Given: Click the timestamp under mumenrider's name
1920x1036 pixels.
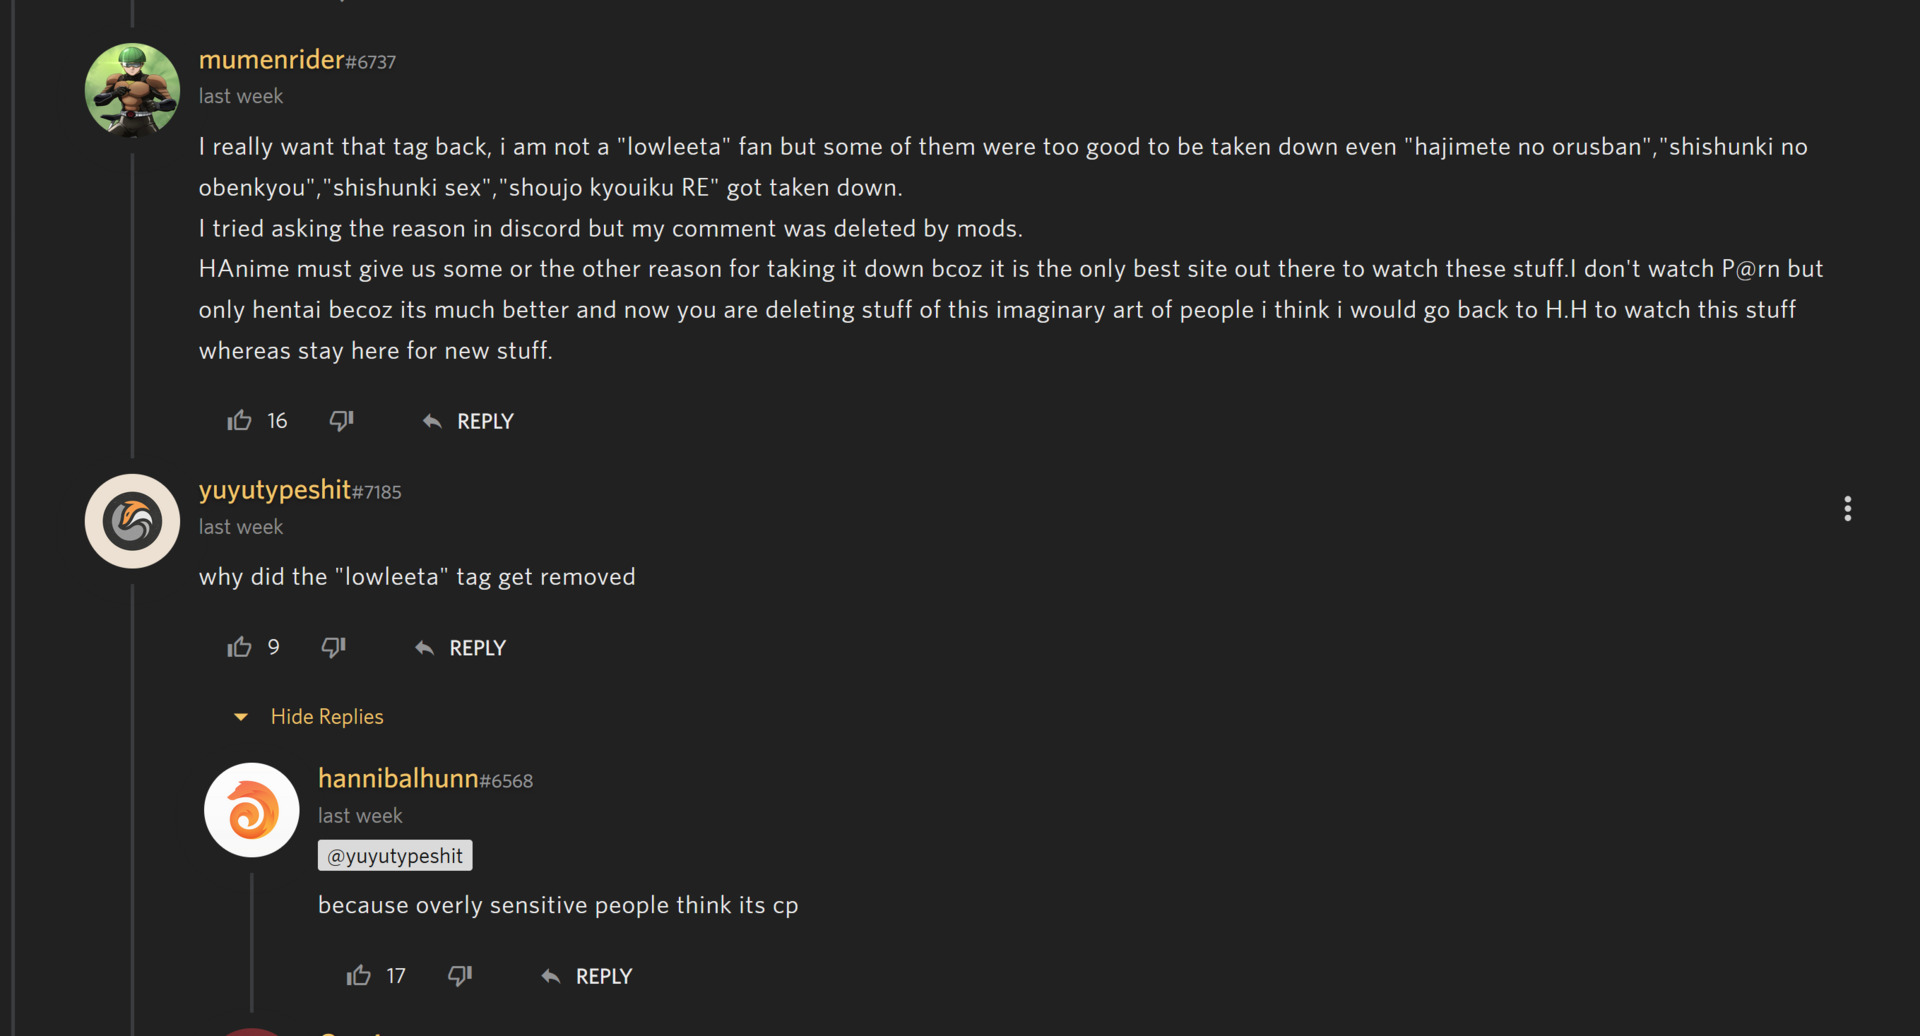Looking at the screenshot, I should click(241, 97).
